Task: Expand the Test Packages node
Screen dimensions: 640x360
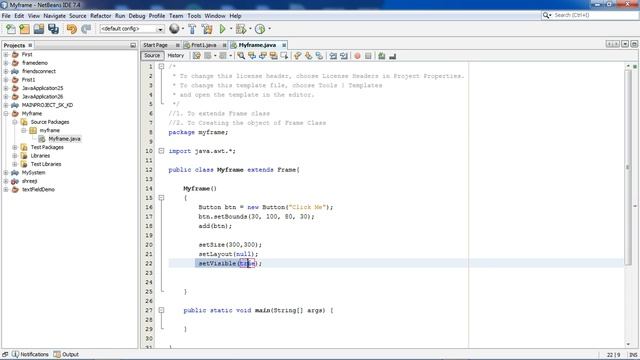Action: point(15,147)
